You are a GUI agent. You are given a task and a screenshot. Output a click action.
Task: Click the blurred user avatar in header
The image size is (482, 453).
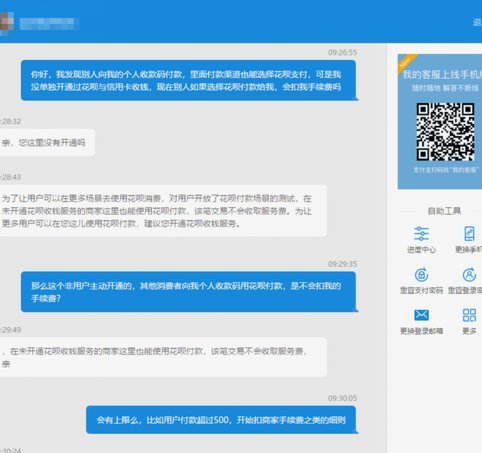7,23
